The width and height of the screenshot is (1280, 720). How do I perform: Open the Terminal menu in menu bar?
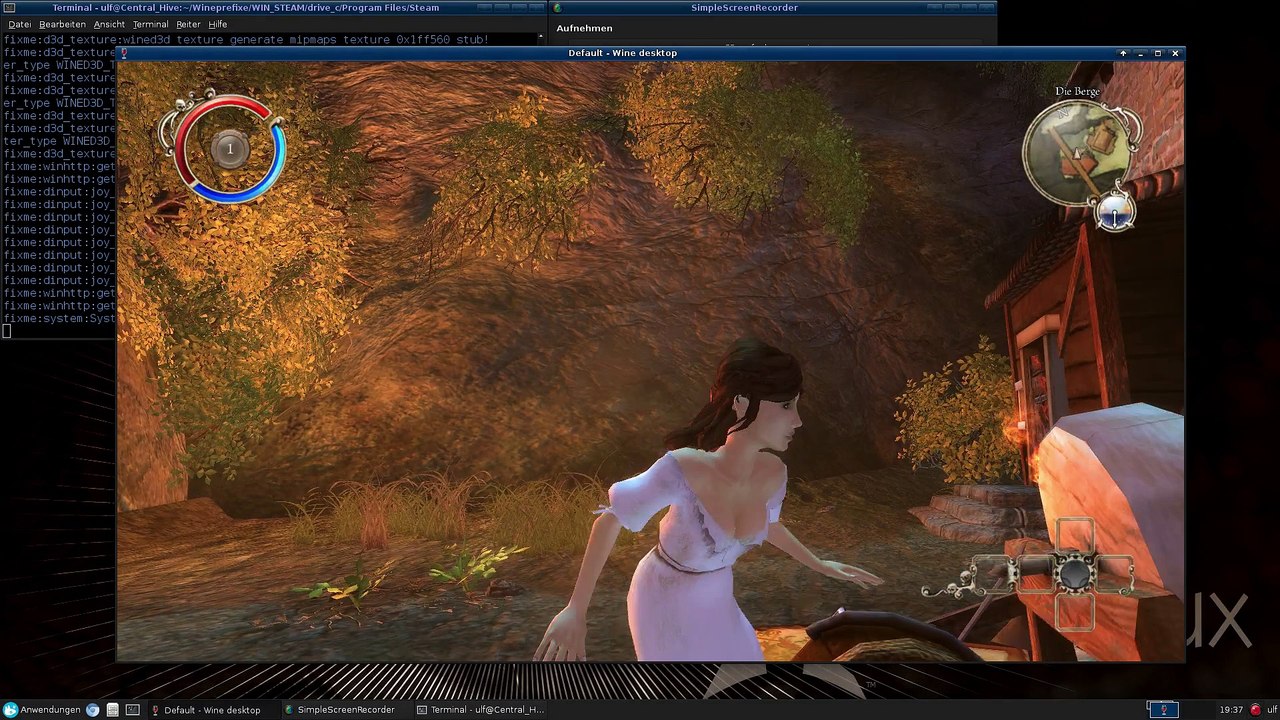click(150, 24)
